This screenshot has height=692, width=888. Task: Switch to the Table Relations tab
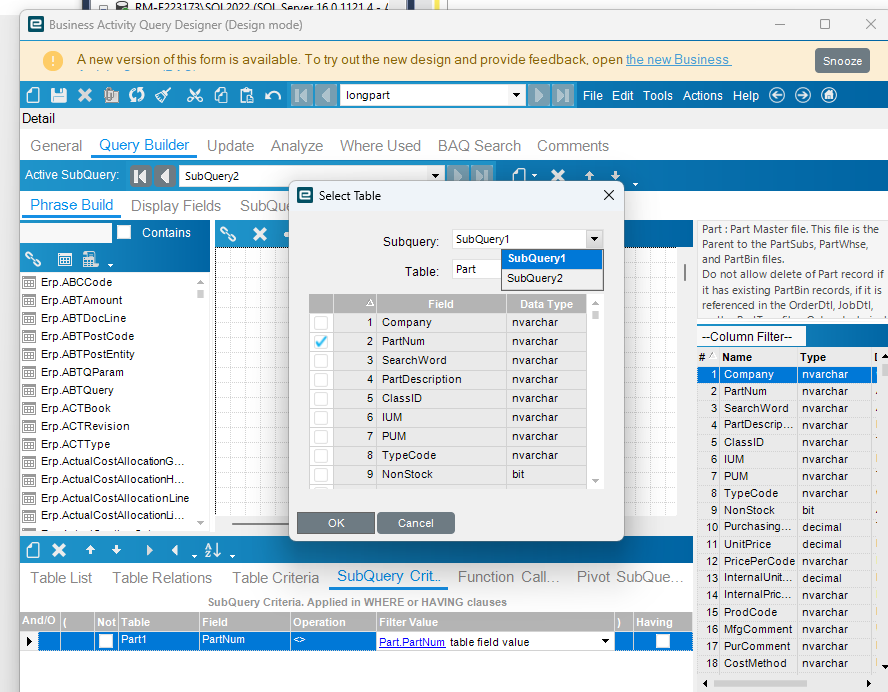(x=162, y=578)
